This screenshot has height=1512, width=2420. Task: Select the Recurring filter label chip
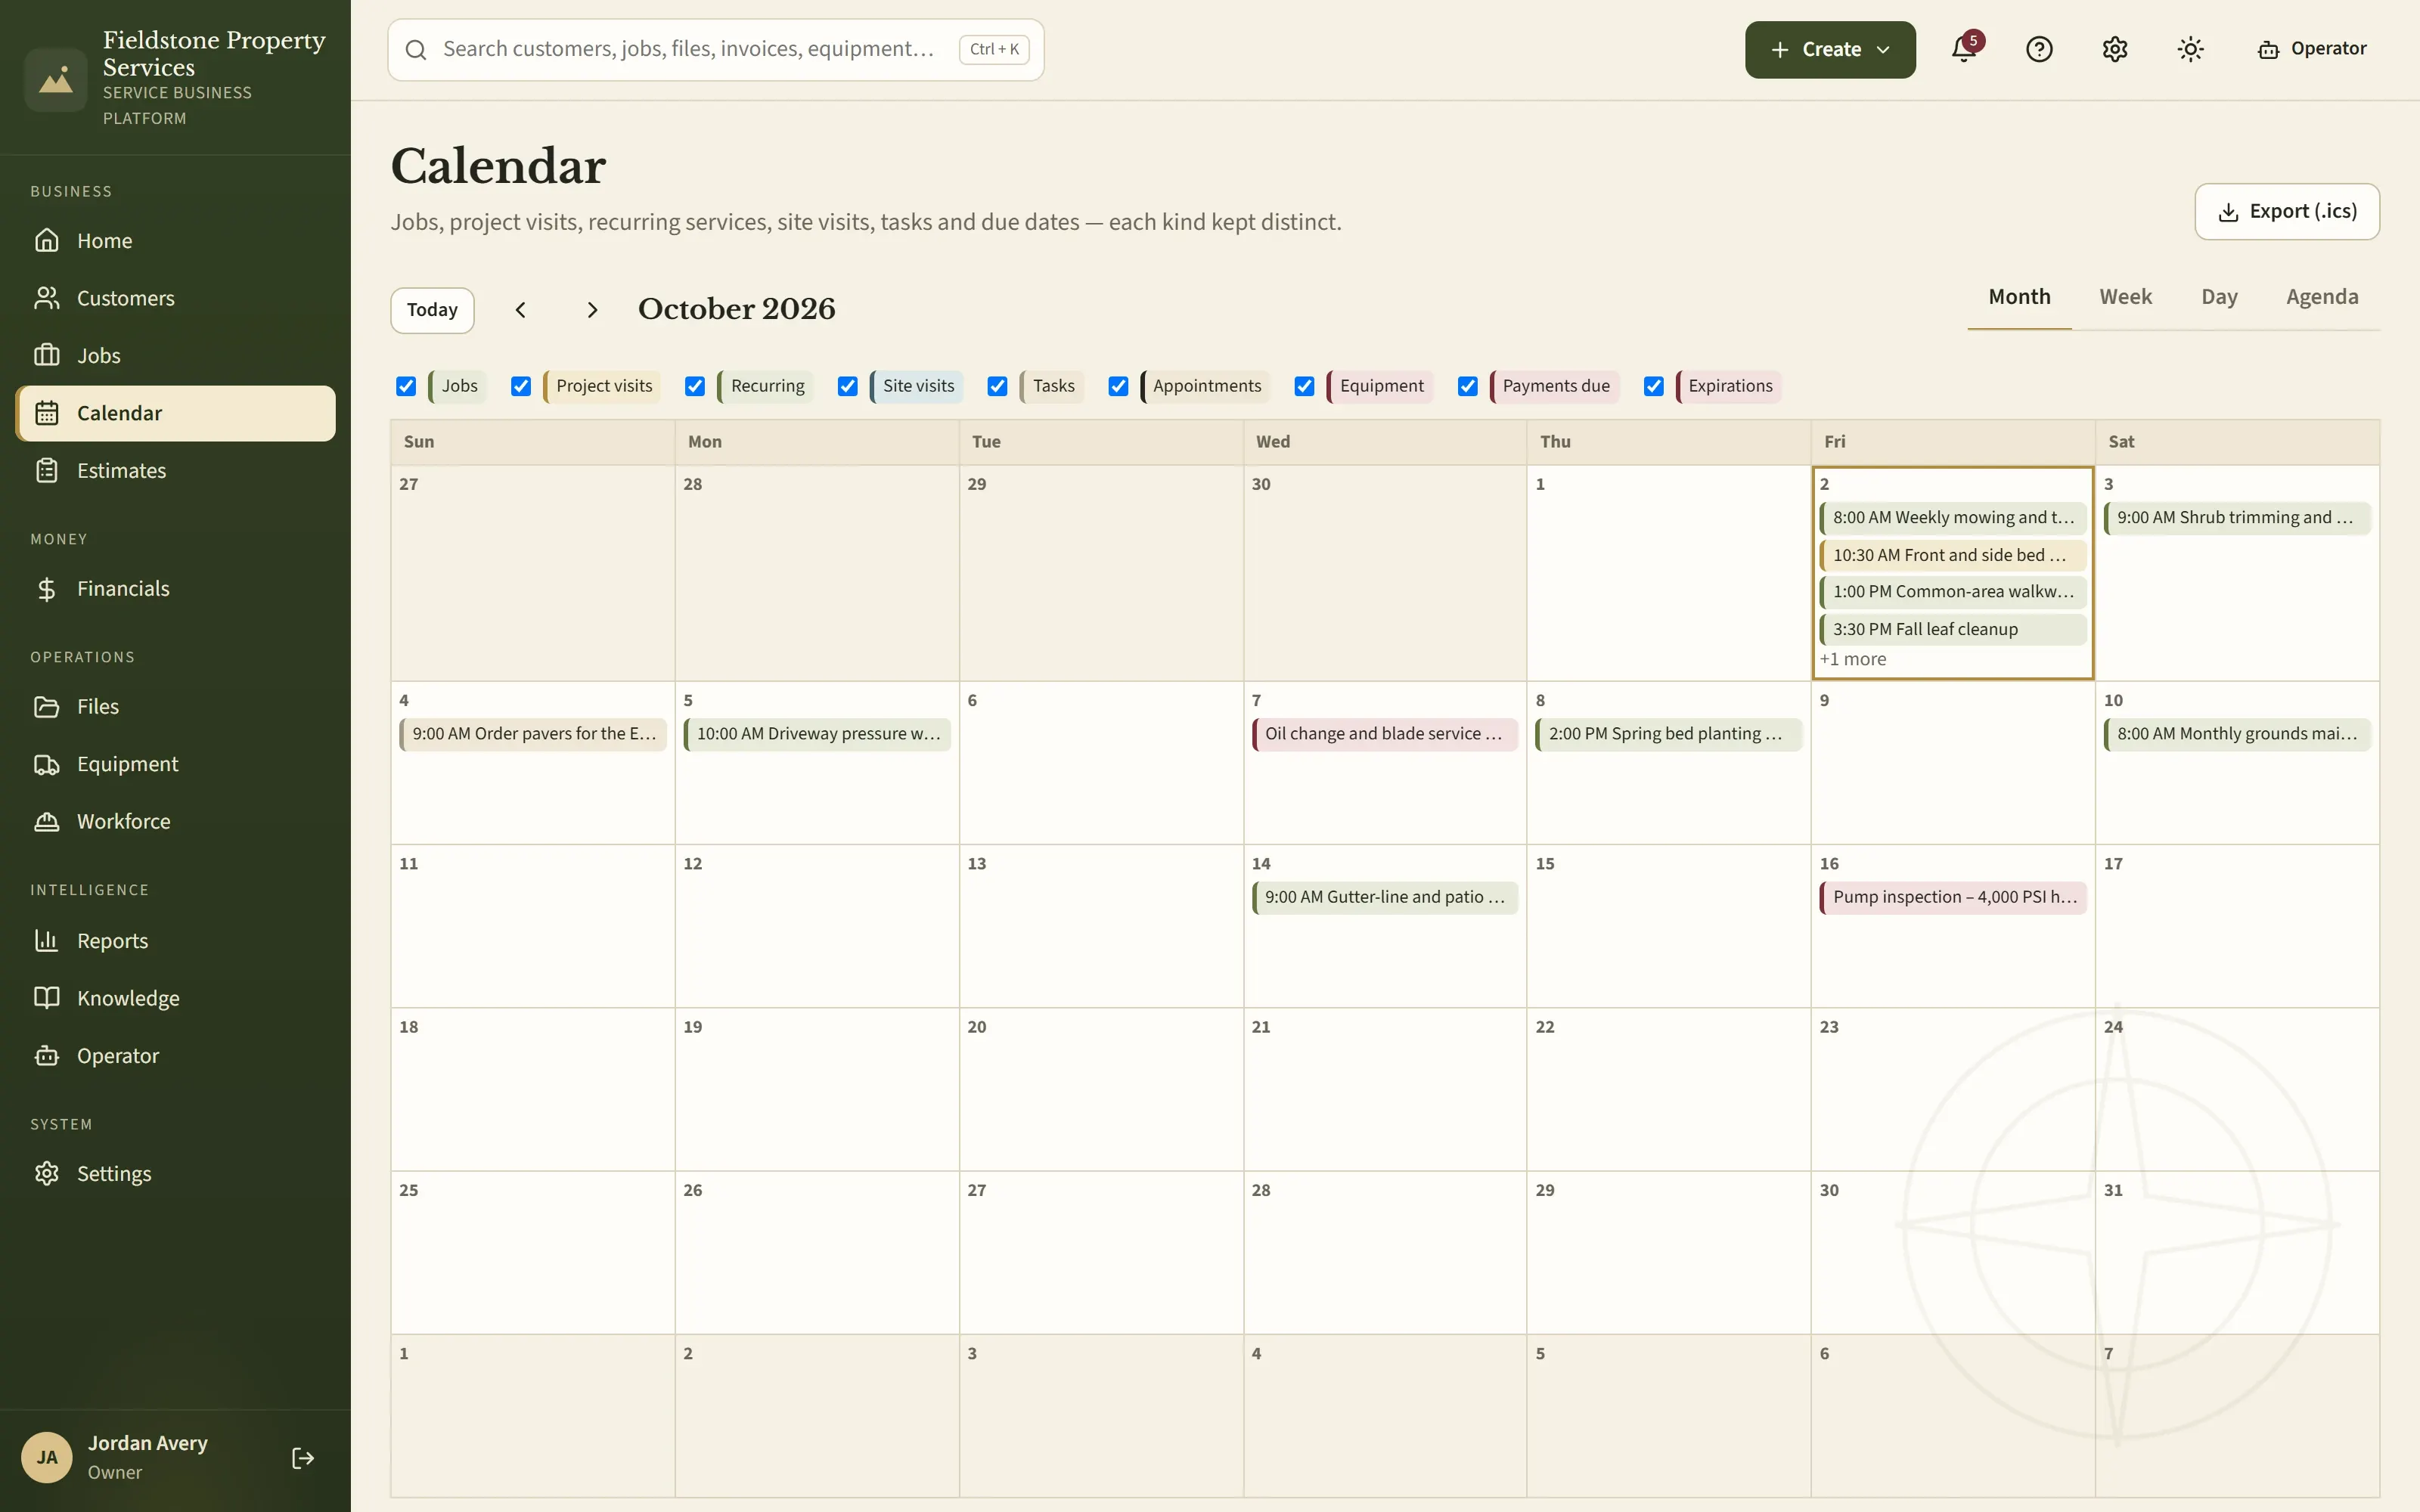tap(765, 386)
